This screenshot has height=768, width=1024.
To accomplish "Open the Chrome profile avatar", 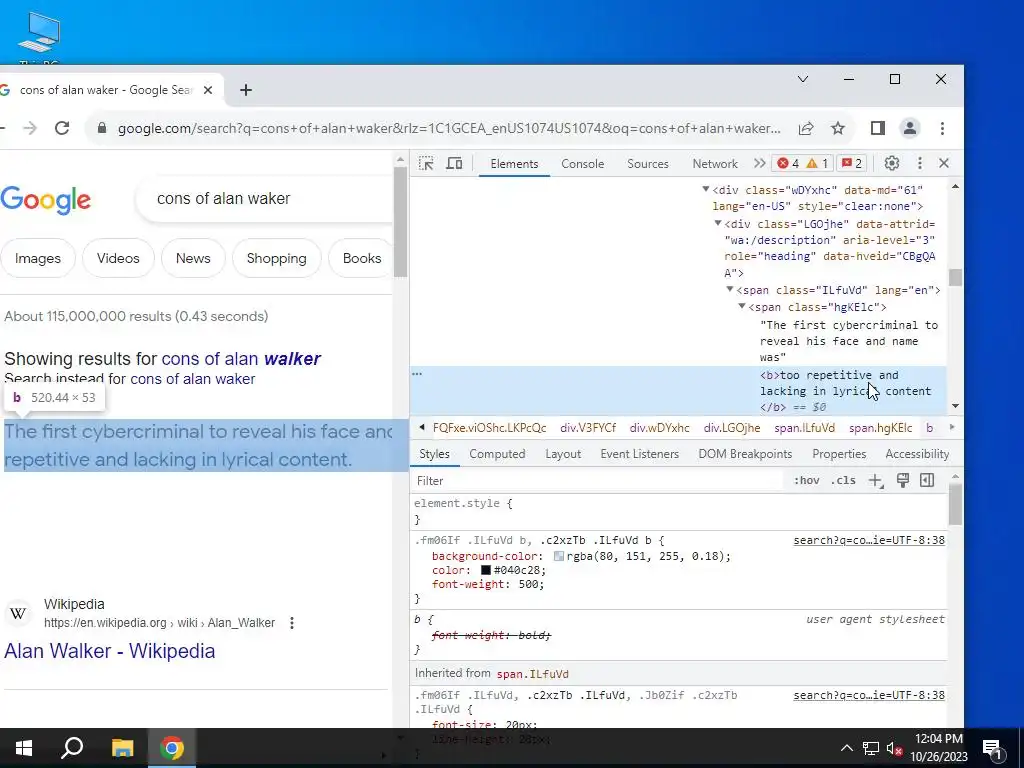I will pyautogui.click(x=910, y=129).
